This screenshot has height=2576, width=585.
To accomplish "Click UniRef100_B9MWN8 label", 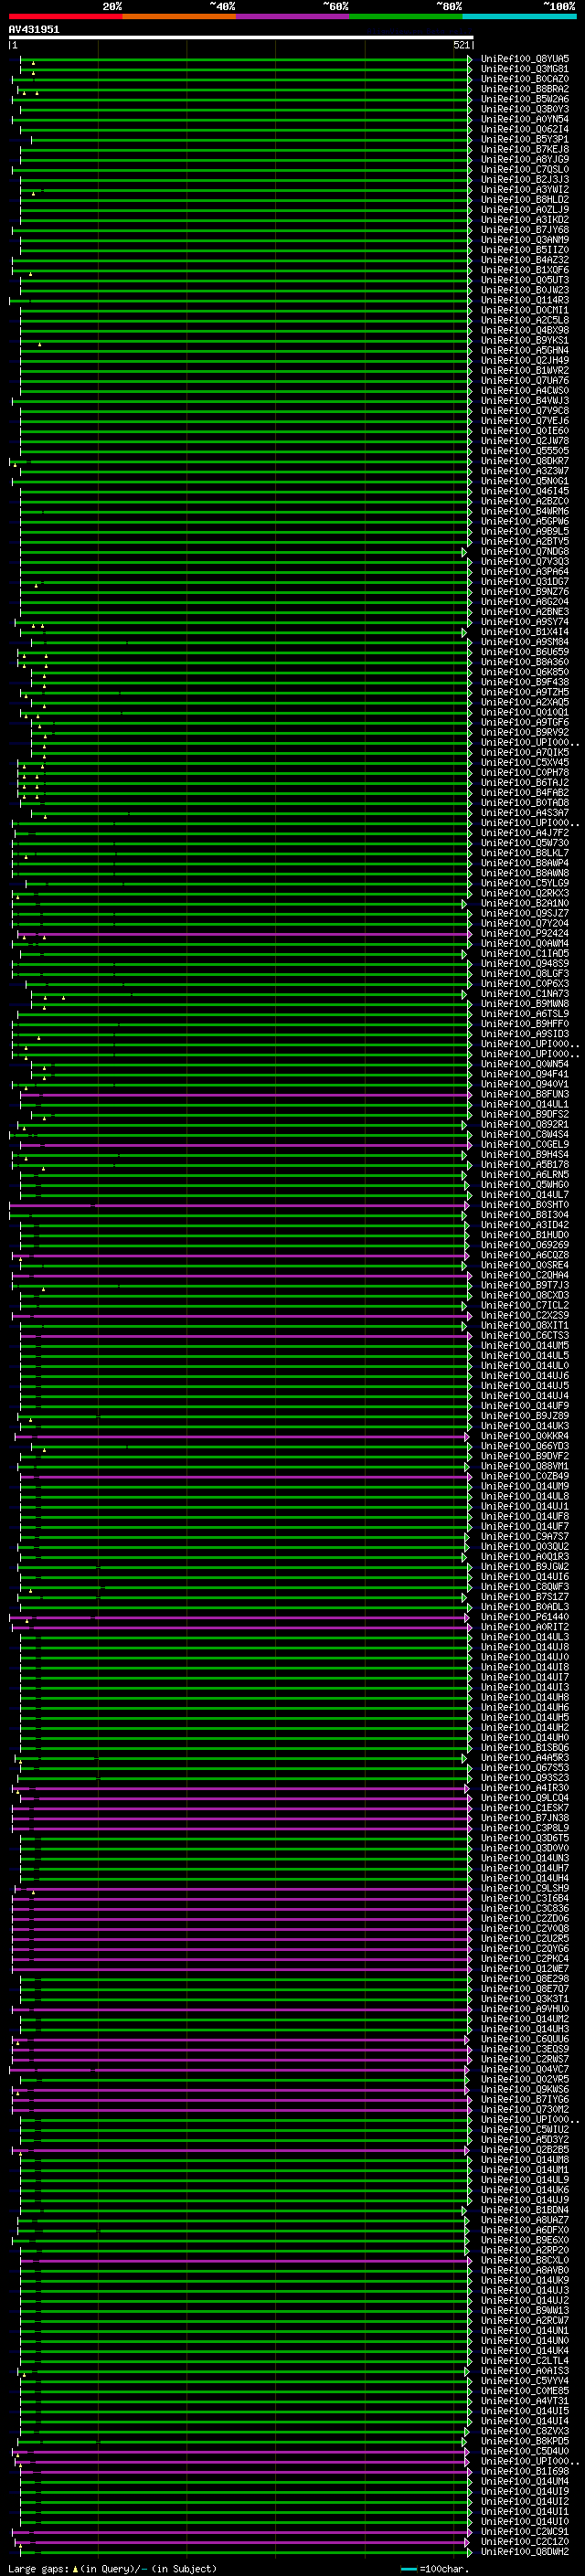I will [x=525, y=1003].
